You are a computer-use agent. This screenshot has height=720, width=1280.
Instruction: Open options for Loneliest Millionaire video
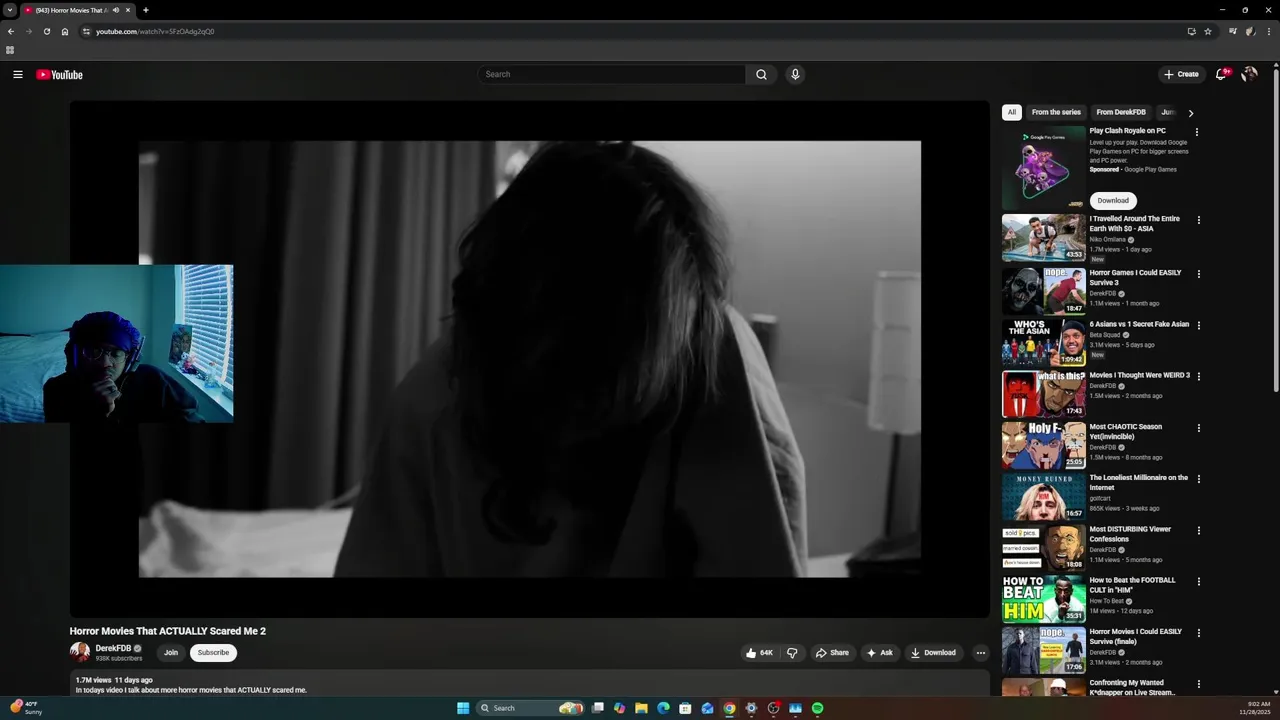tap(1199, 479)
